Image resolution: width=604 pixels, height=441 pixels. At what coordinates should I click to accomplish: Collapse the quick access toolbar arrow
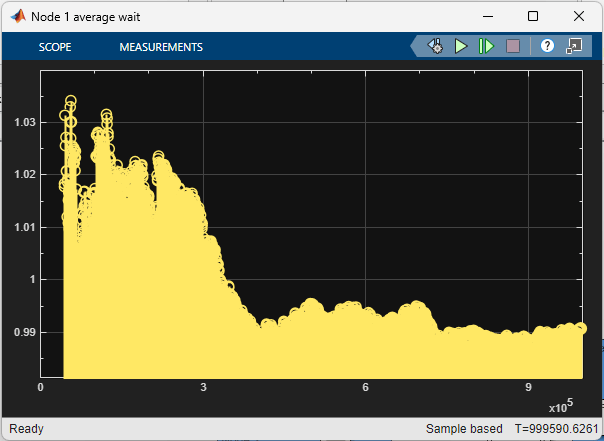[415, 47]
